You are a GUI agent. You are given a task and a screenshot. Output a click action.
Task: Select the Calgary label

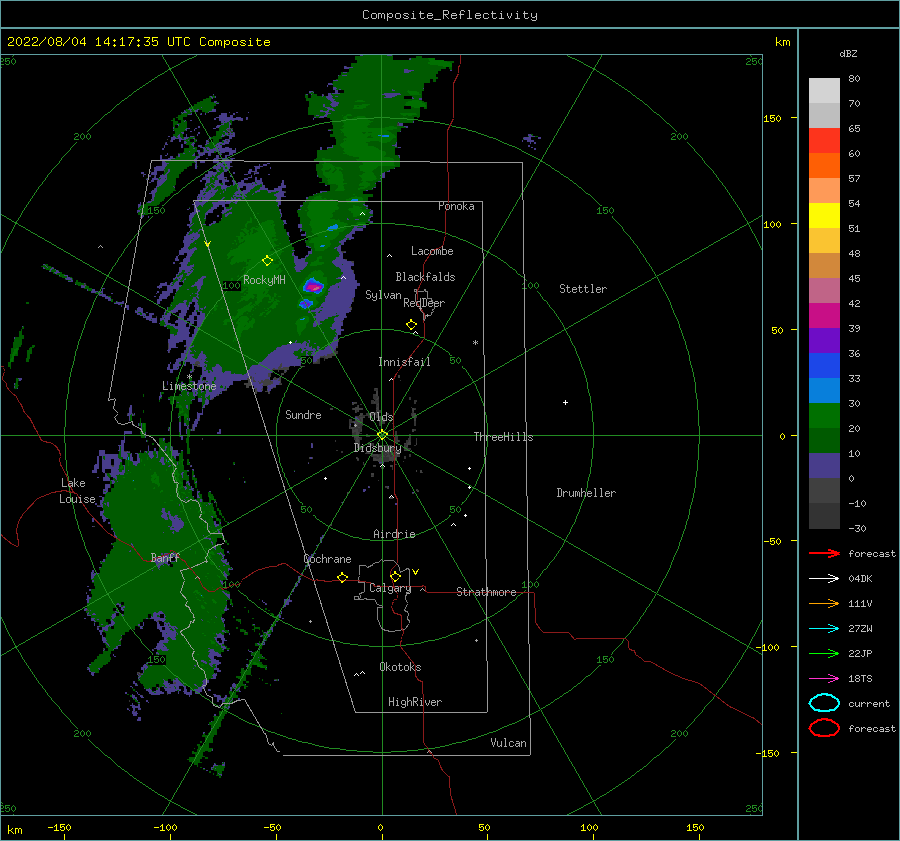tap(390, 588)
